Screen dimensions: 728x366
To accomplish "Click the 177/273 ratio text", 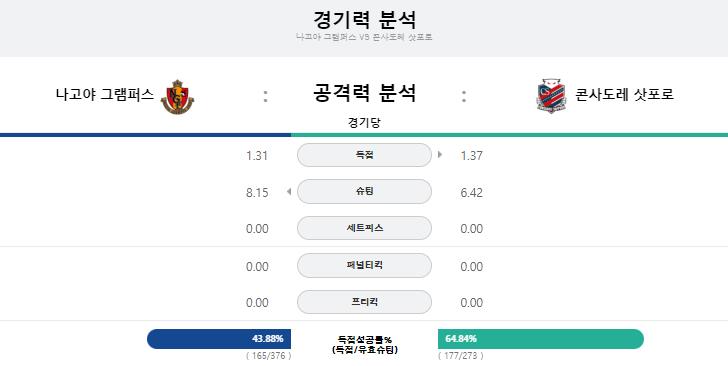I will (x=461, y=356).
